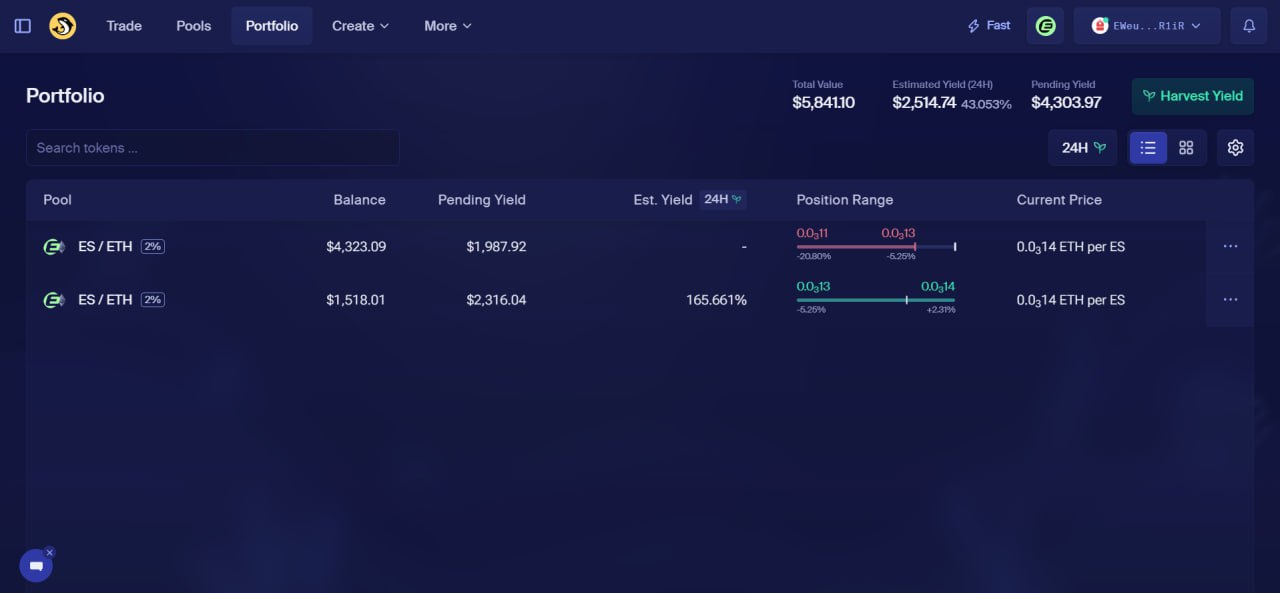Open options menu for first ES/ETH row
This screenshot has height=593, width=1280.
point(1230,246)
